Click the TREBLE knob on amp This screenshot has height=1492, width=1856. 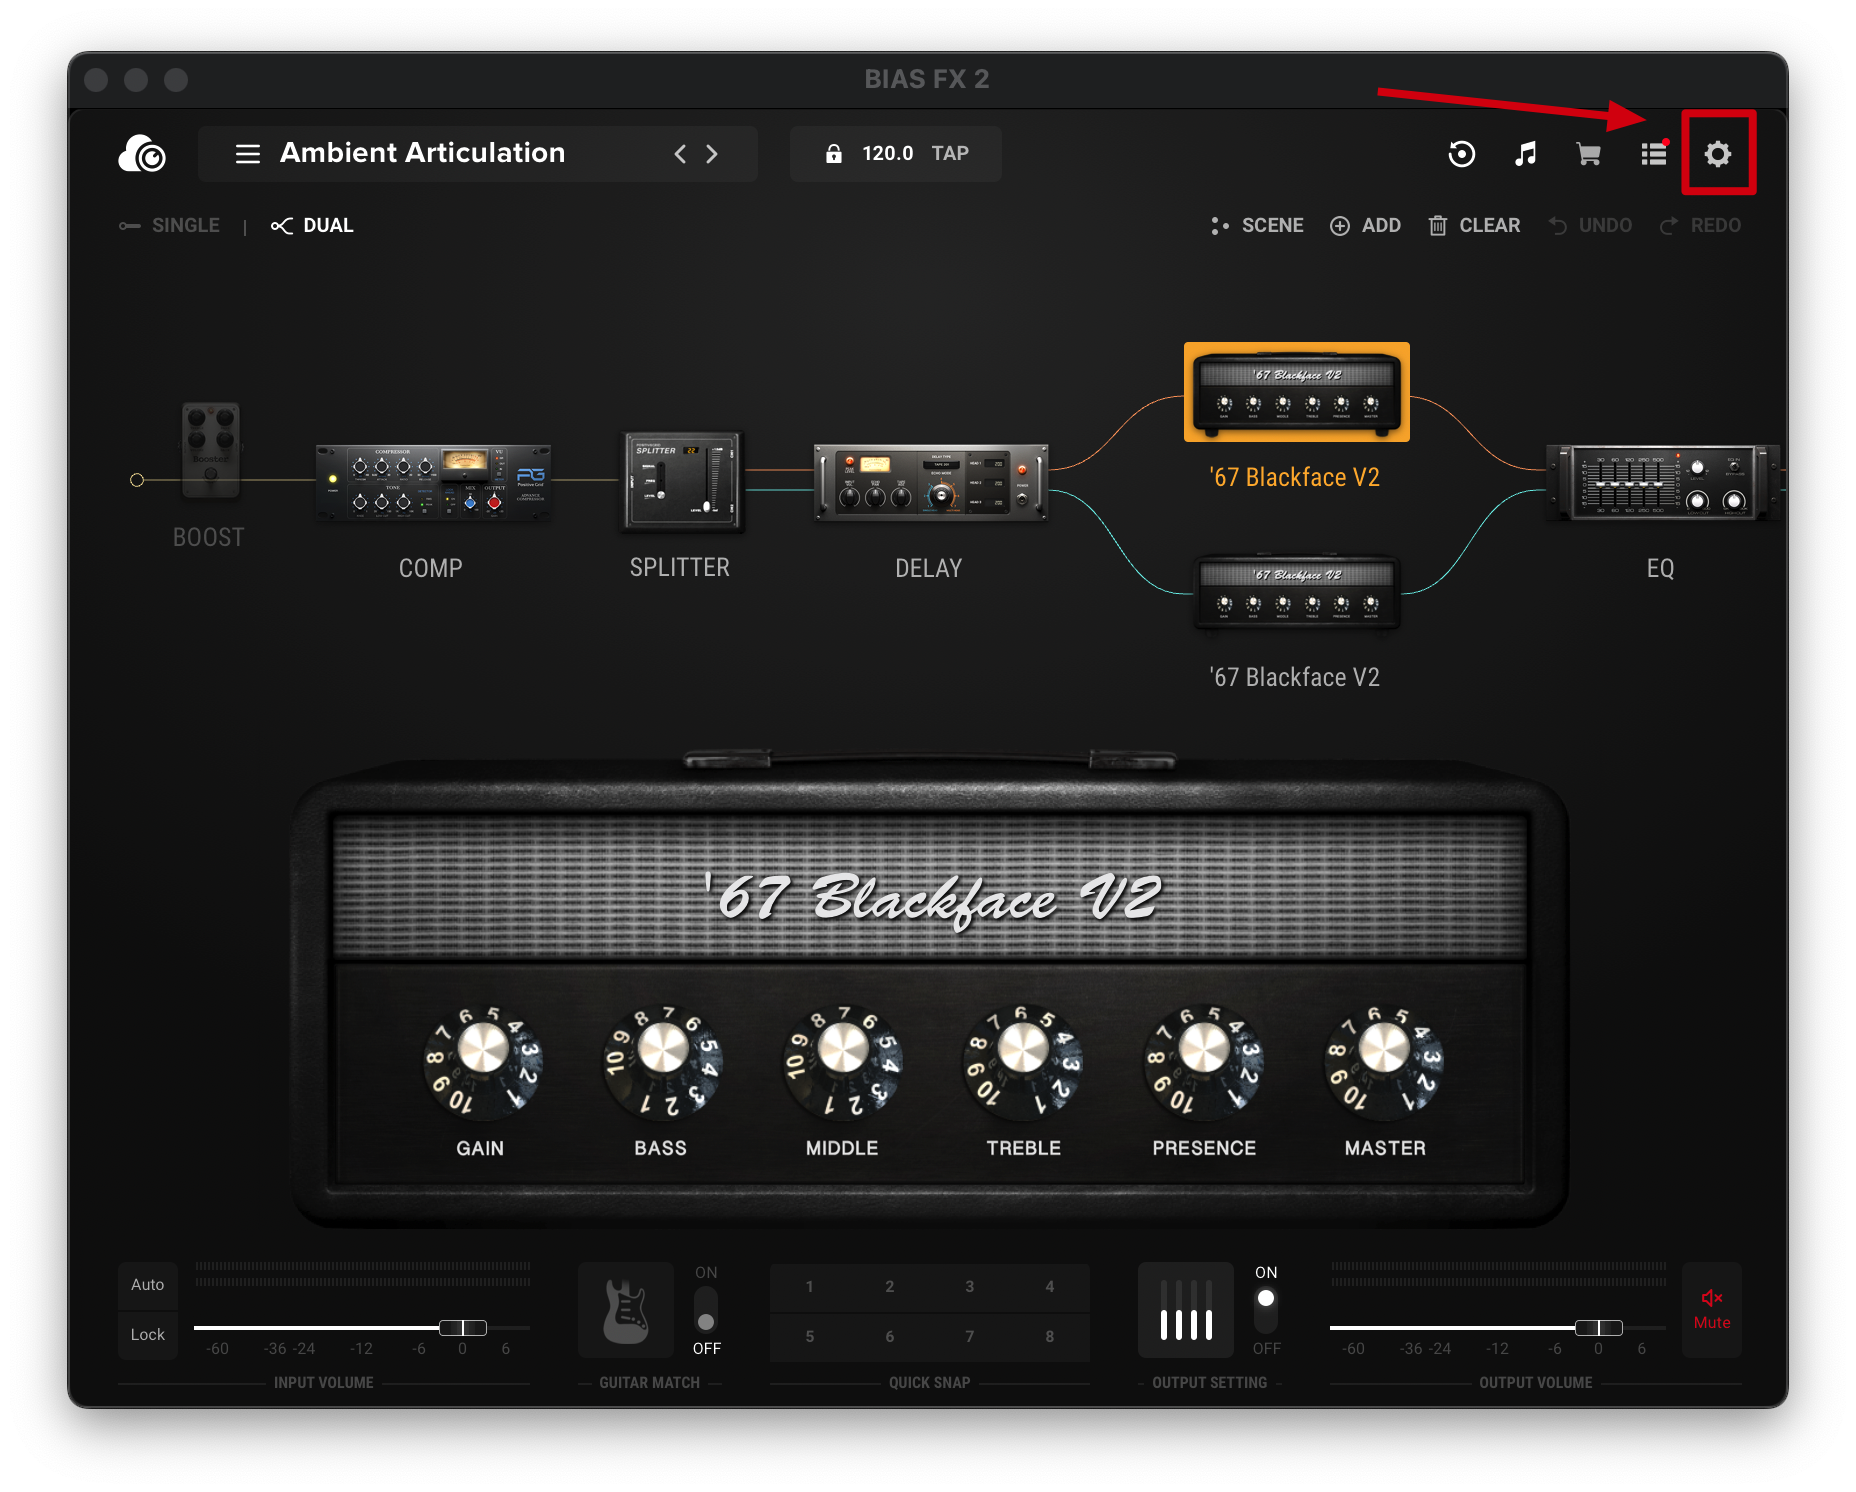tap(1023, 1060)
